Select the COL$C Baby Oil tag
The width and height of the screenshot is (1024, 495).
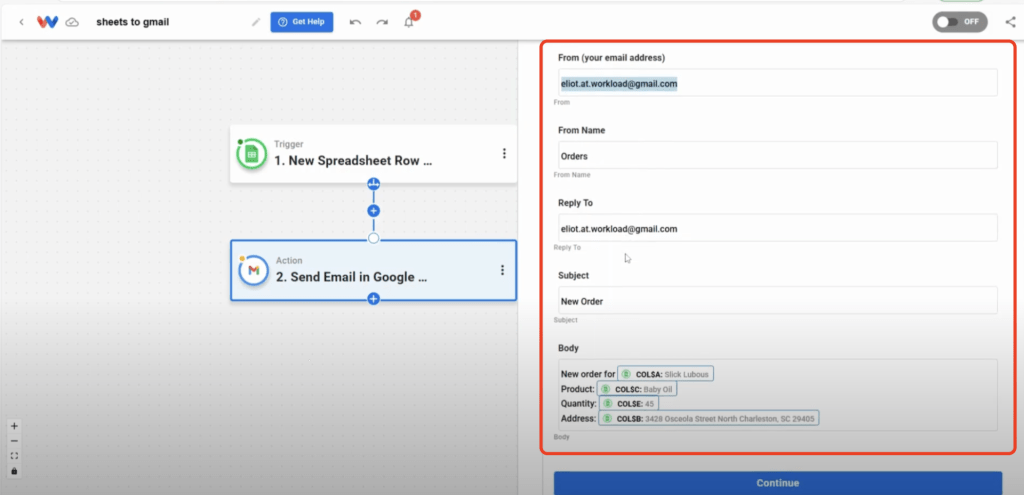tap(637, 389)
